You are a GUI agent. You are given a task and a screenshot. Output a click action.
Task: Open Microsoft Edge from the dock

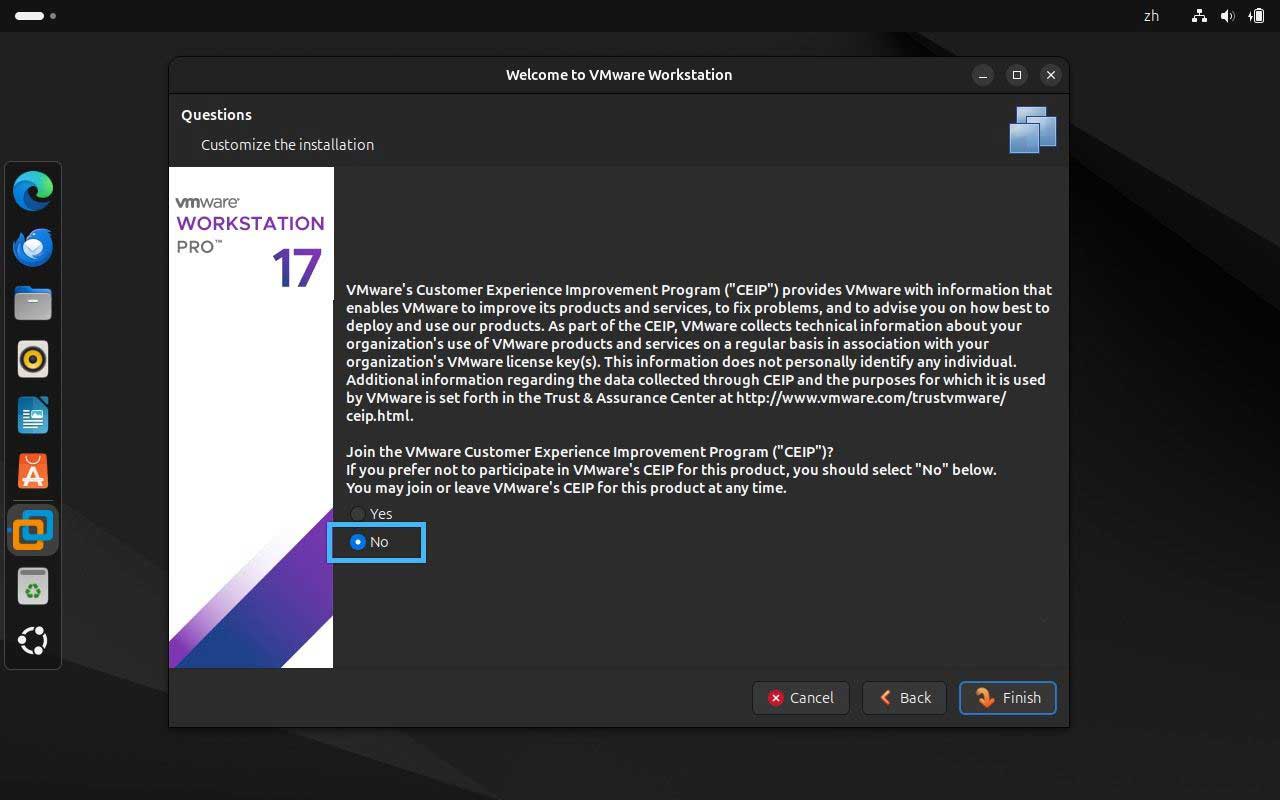pos(33,191)
